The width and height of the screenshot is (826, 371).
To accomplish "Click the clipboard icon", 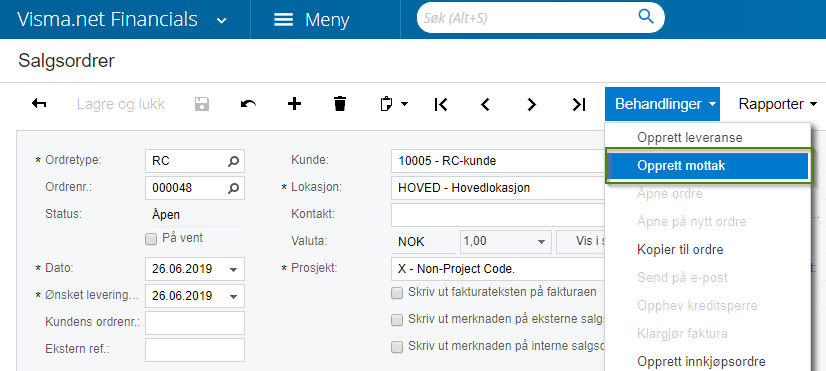I will [386, 104].
